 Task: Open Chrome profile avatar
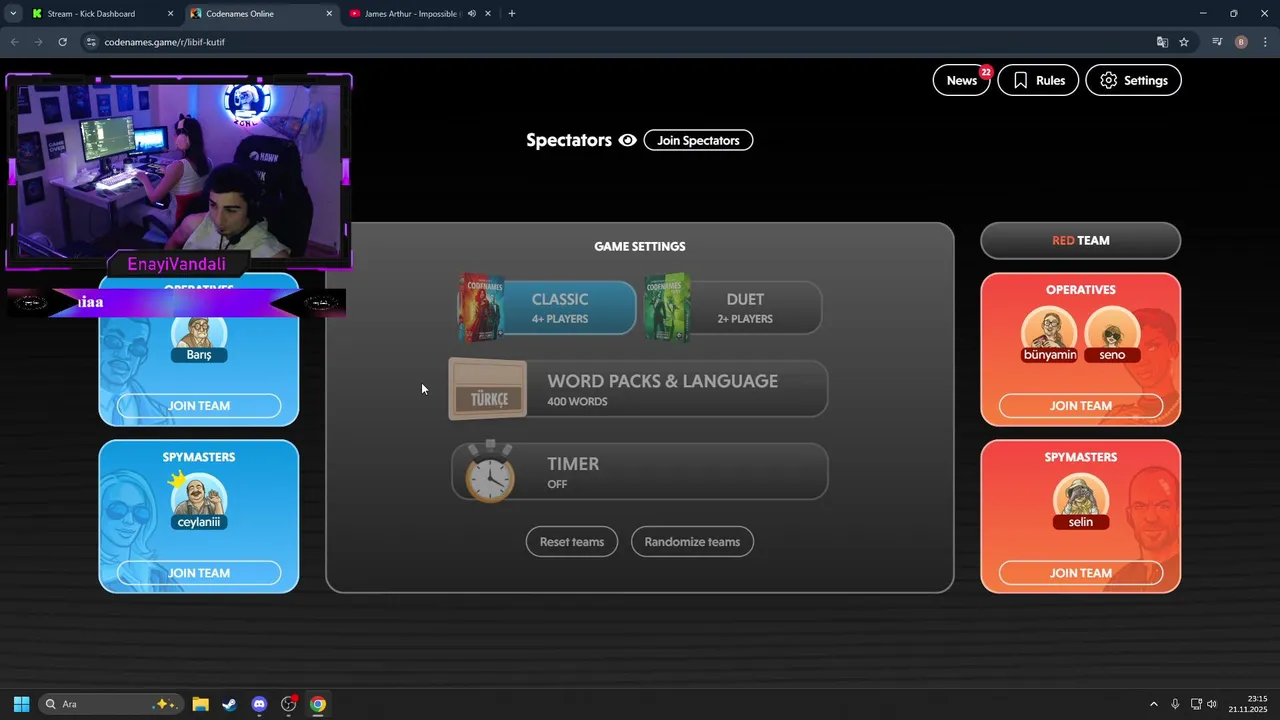click(x=1241, y=42)
